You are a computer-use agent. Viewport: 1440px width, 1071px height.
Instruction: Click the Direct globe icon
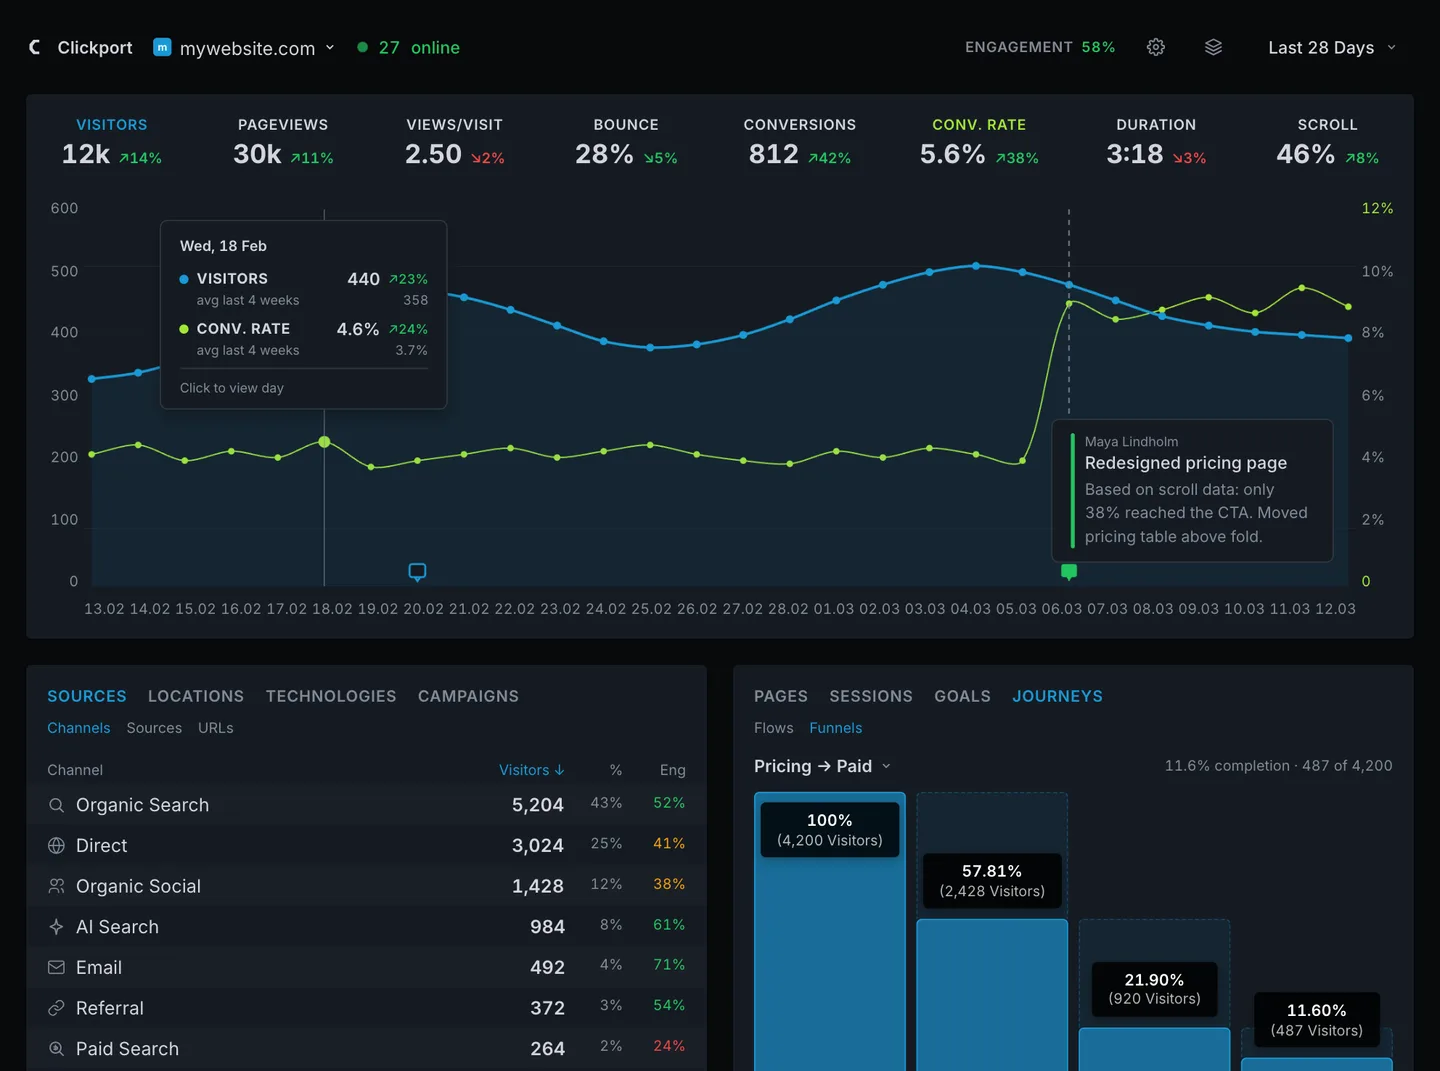point(57,846)
